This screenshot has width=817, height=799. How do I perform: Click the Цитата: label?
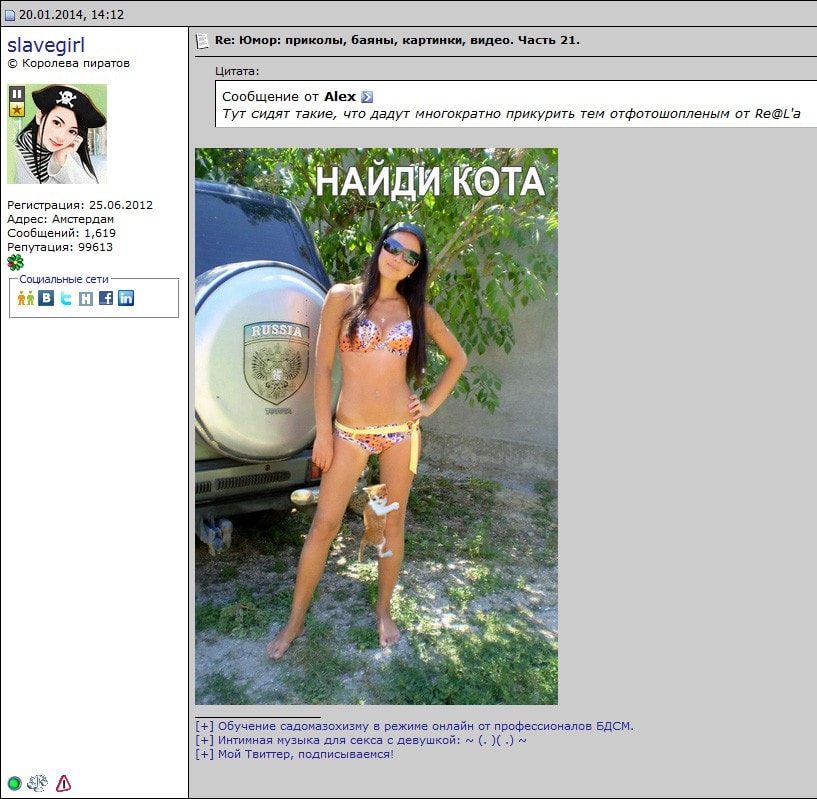click(237, 71)
